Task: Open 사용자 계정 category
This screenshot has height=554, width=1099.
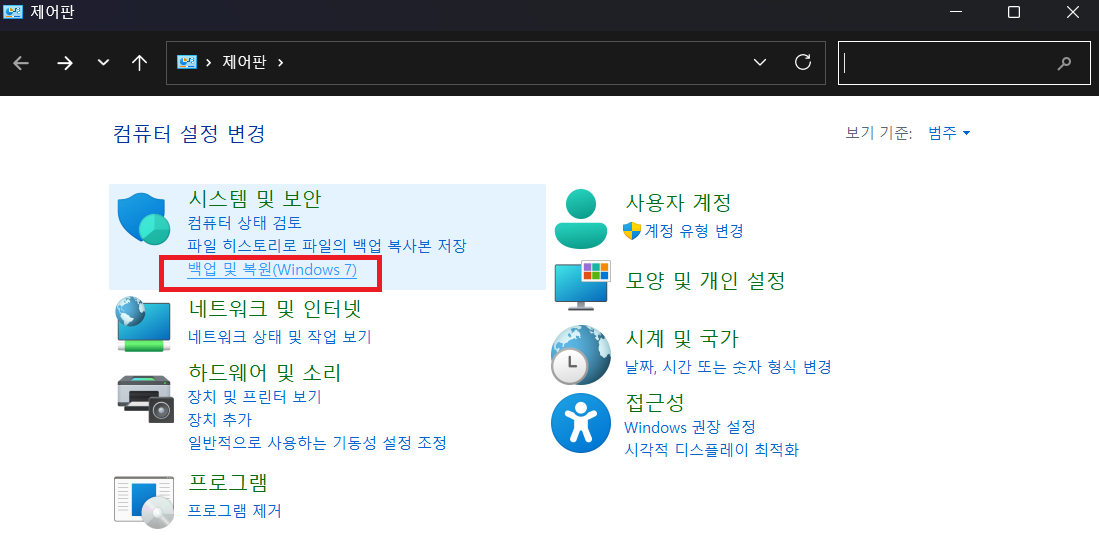Action: [x=678, y=203]
